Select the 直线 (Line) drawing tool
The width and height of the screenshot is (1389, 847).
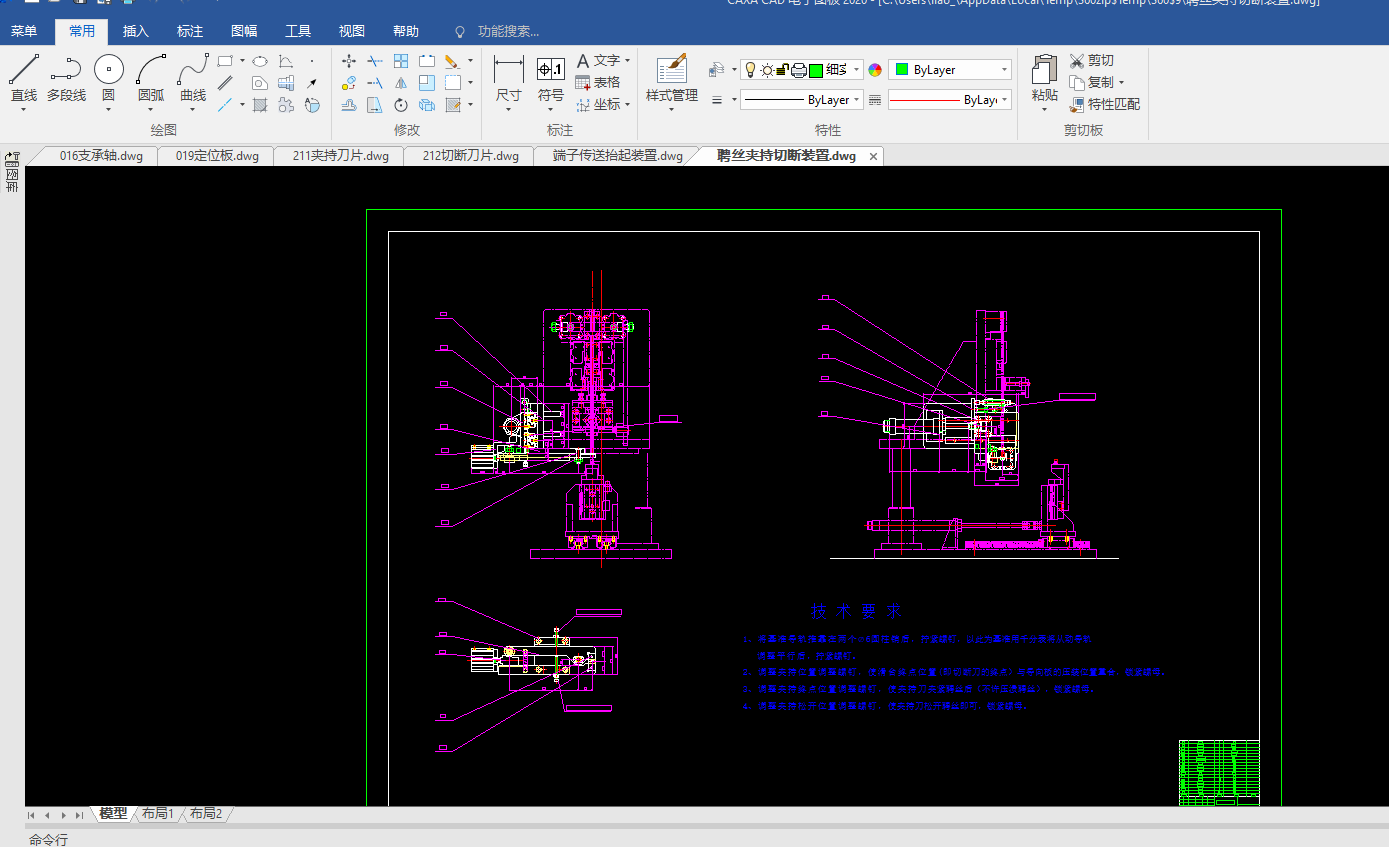(24, 78)
